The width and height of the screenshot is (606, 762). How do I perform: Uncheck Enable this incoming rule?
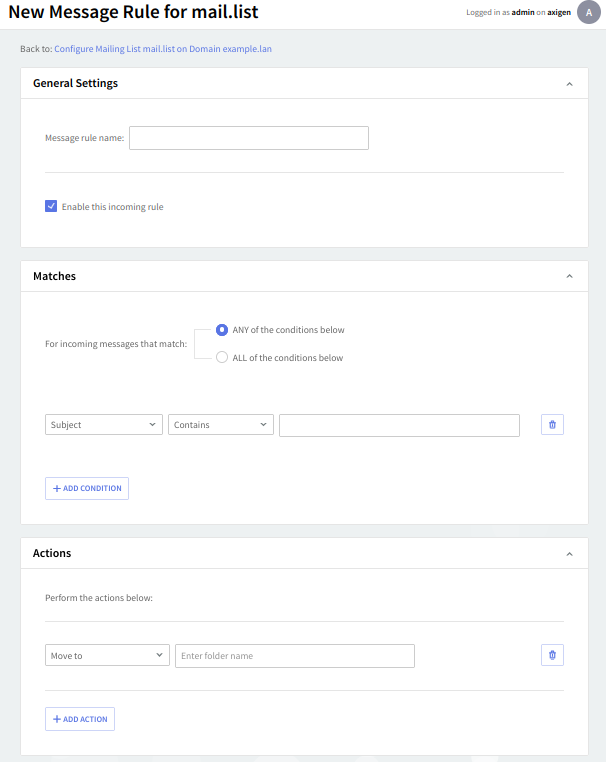pos(51,207)
